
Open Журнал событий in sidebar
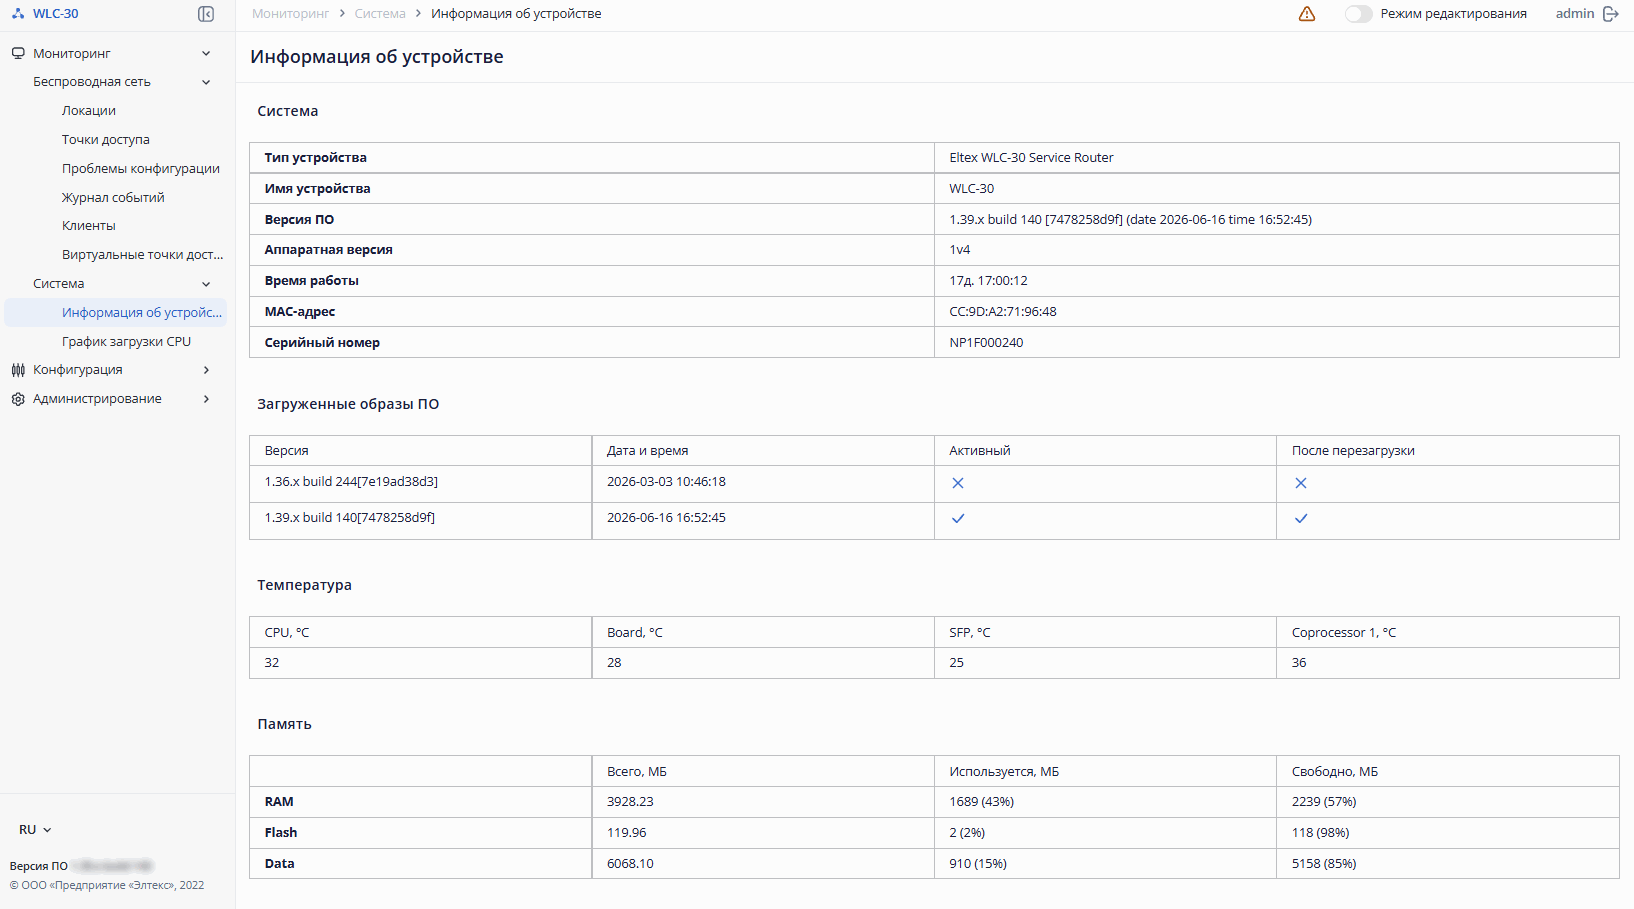(113, 198)
